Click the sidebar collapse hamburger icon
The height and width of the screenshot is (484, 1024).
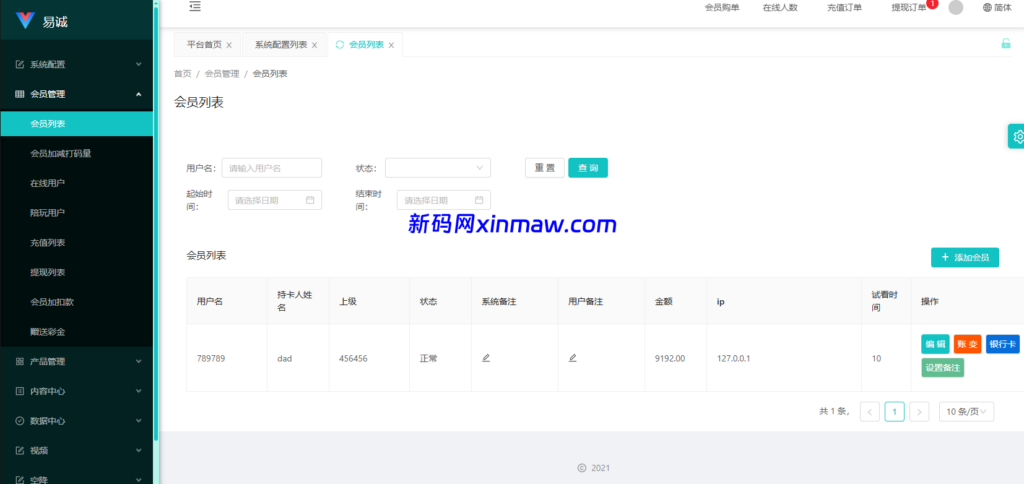point(195,7)
